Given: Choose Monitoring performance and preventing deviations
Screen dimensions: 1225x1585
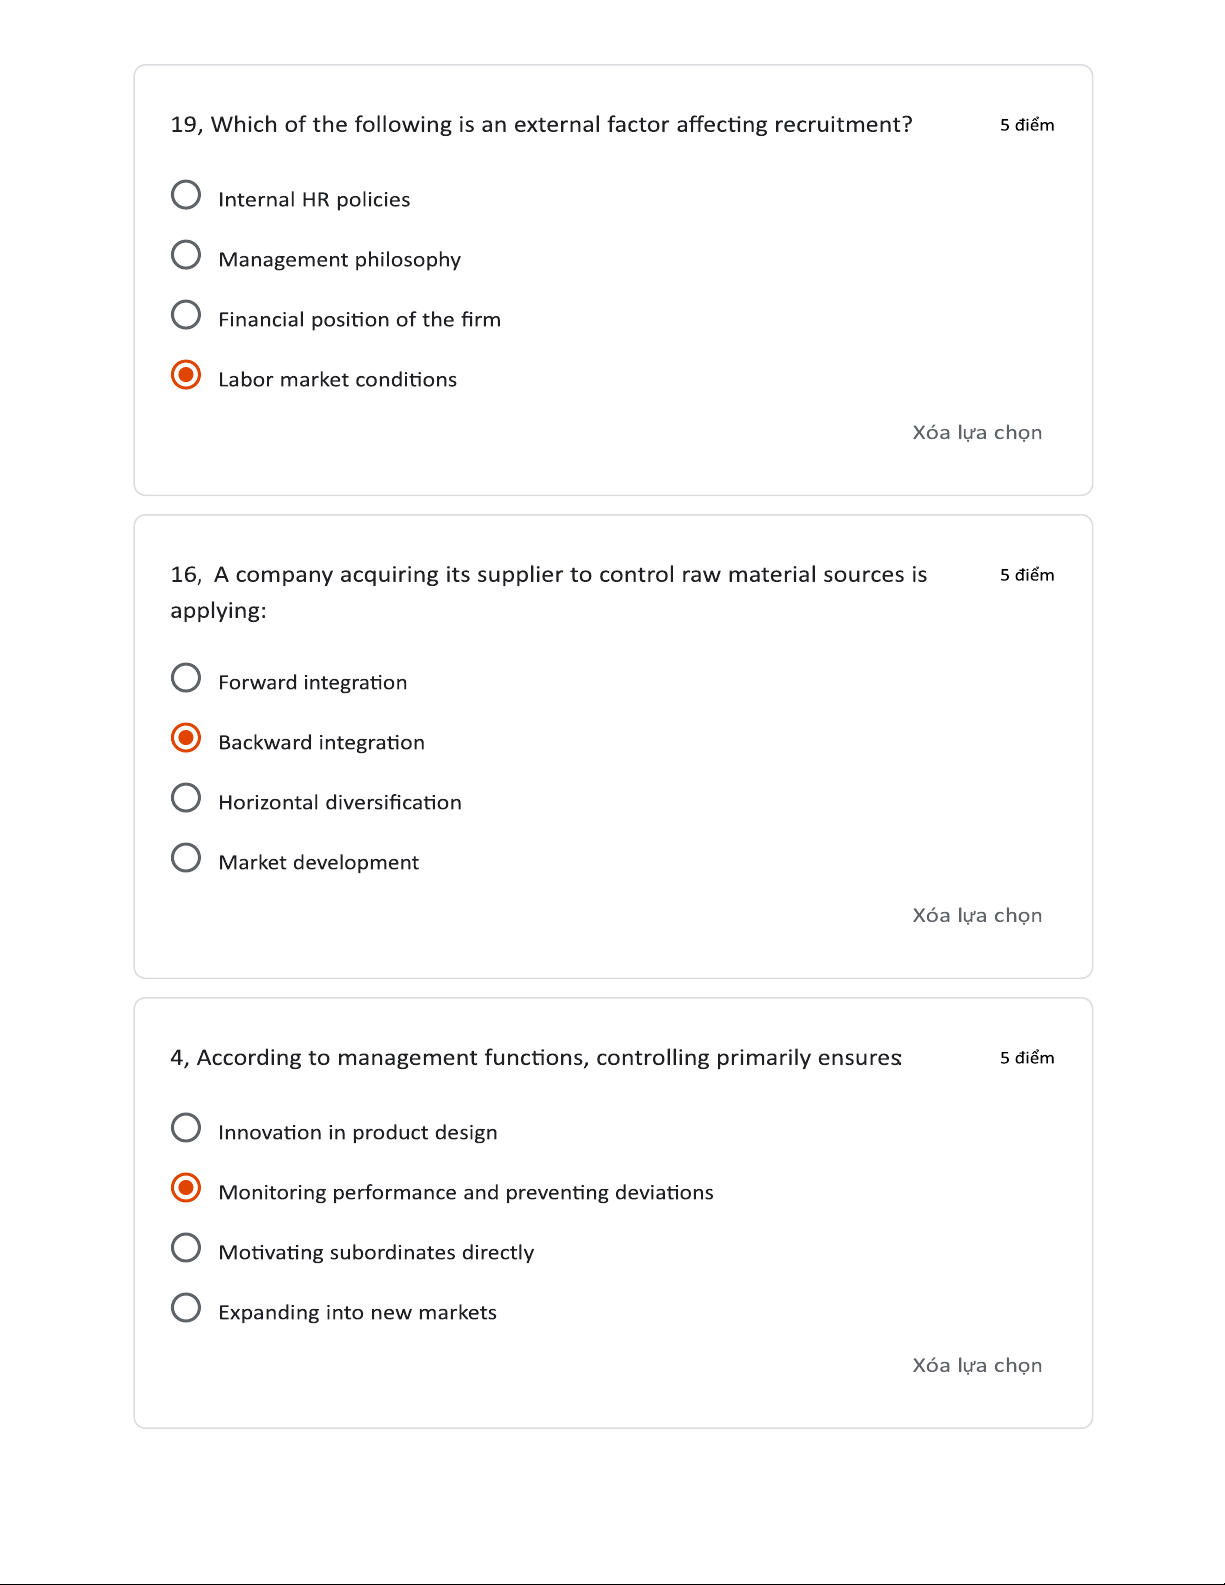Looking at the screenshot, I should click(186, 1188).
